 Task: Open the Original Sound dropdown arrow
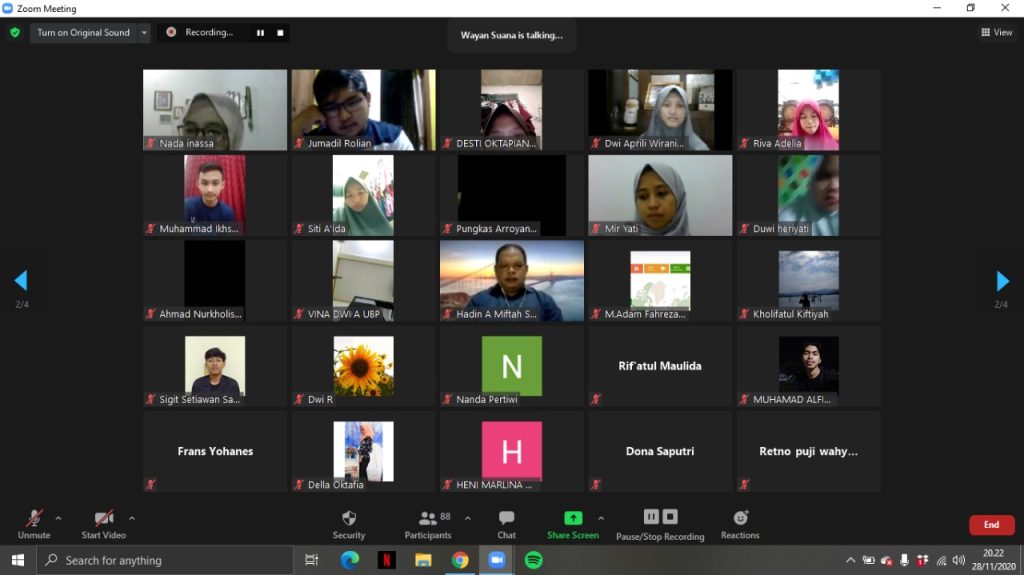click(144, 33)
